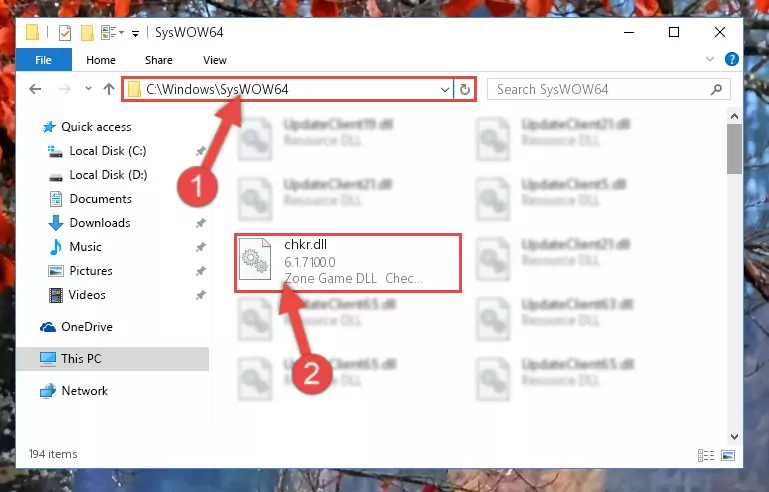Click the Properties checkmark quick access icon

point(64,33)
